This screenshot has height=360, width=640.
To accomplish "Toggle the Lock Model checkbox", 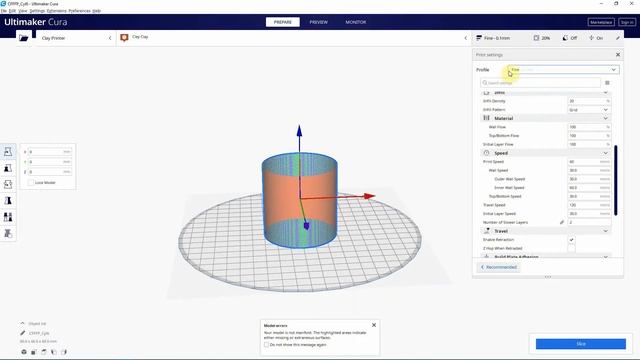I will pos(31,182).
